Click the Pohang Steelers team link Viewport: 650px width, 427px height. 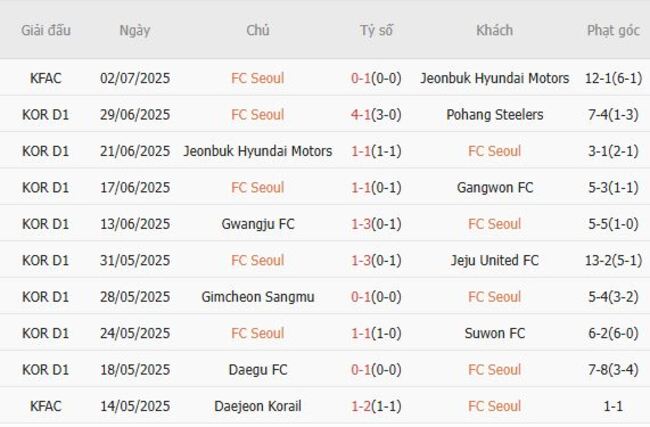click(494, 115)
